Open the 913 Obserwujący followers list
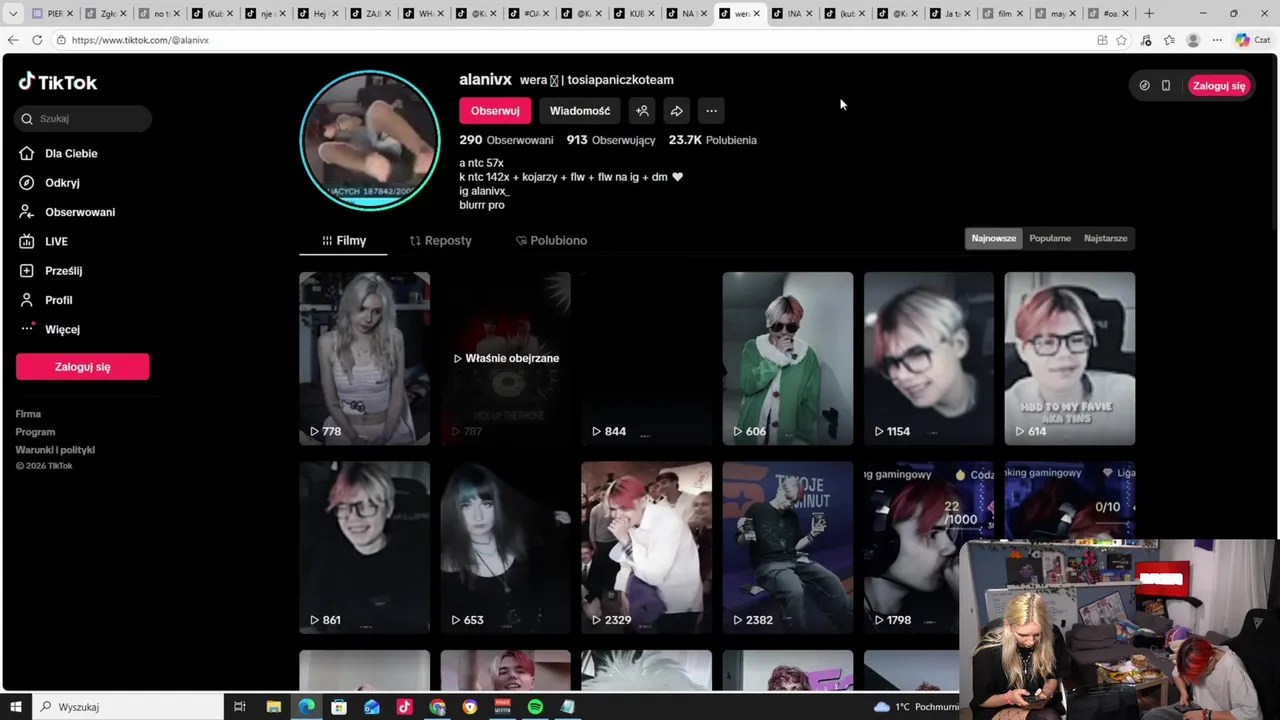The width and height of the screenshot is (1280, 720). [x=611, y=140]
